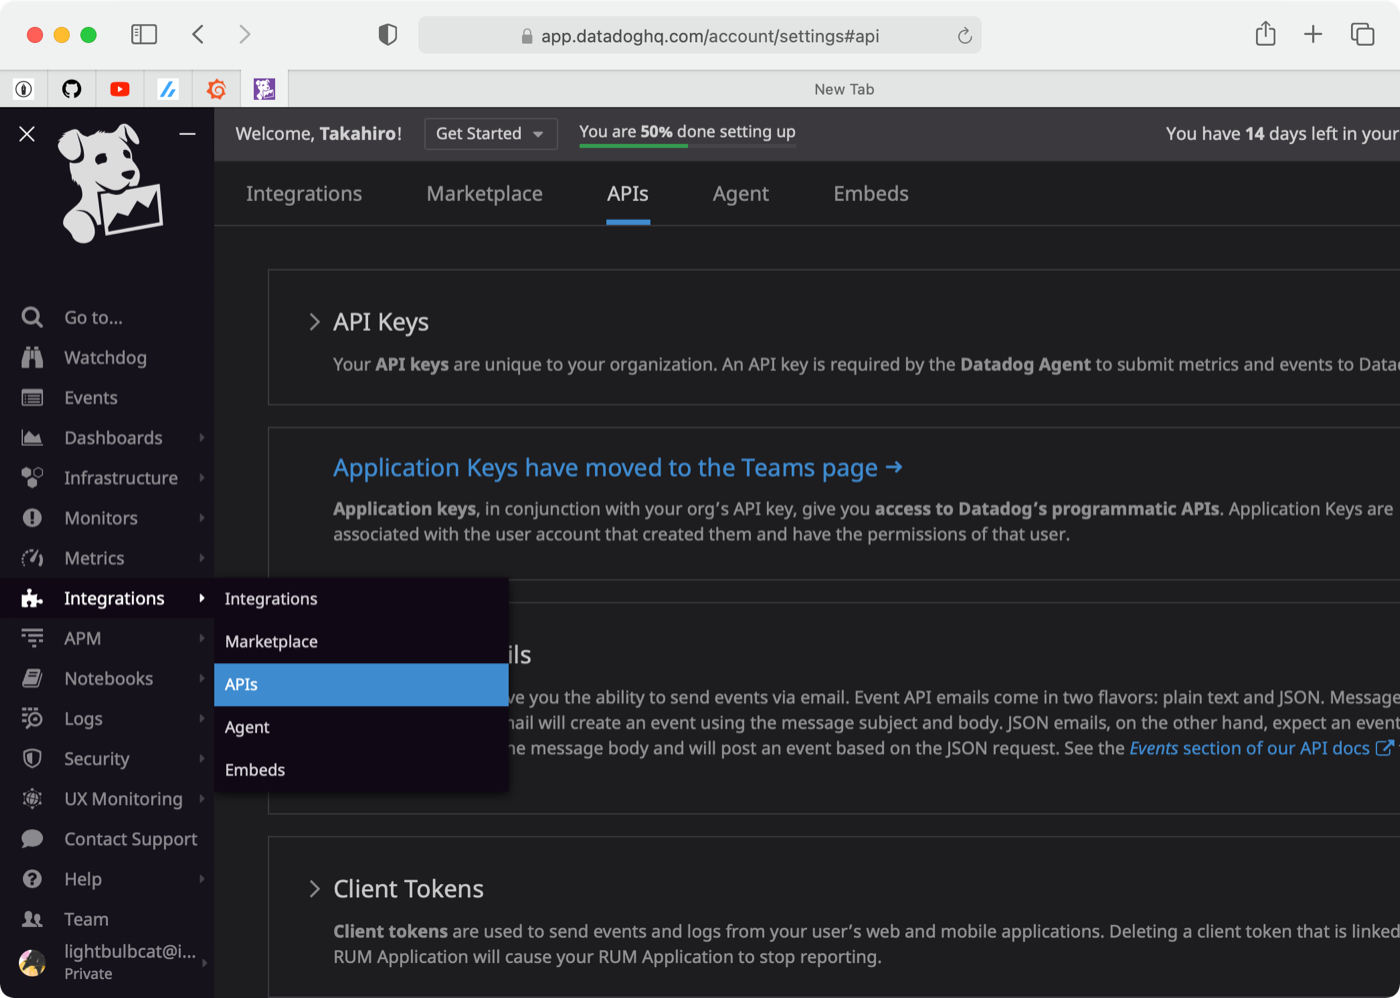Click the Events list icon

(x=32, y=397)
